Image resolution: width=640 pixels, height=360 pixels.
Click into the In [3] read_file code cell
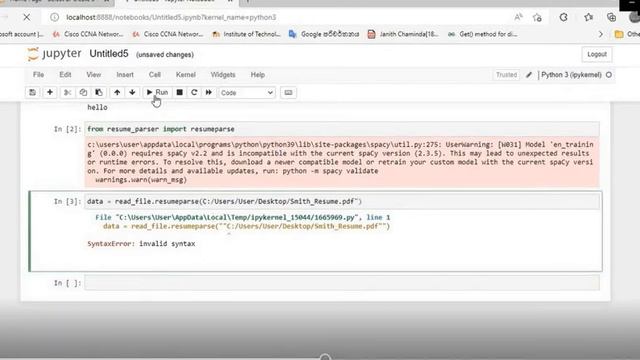[x=342, y=201]
